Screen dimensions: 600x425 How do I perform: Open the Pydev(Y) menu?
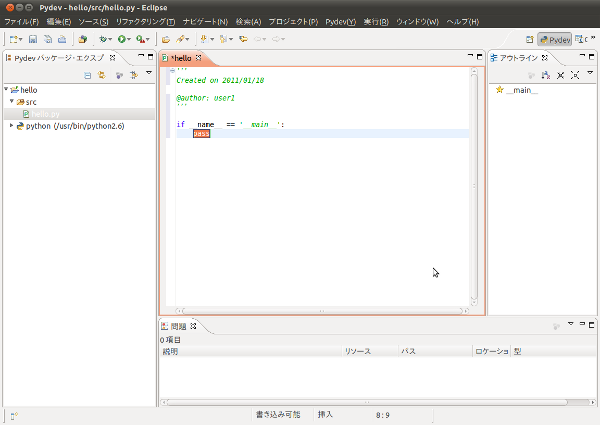pyautogui.click(x=341, y=22)
